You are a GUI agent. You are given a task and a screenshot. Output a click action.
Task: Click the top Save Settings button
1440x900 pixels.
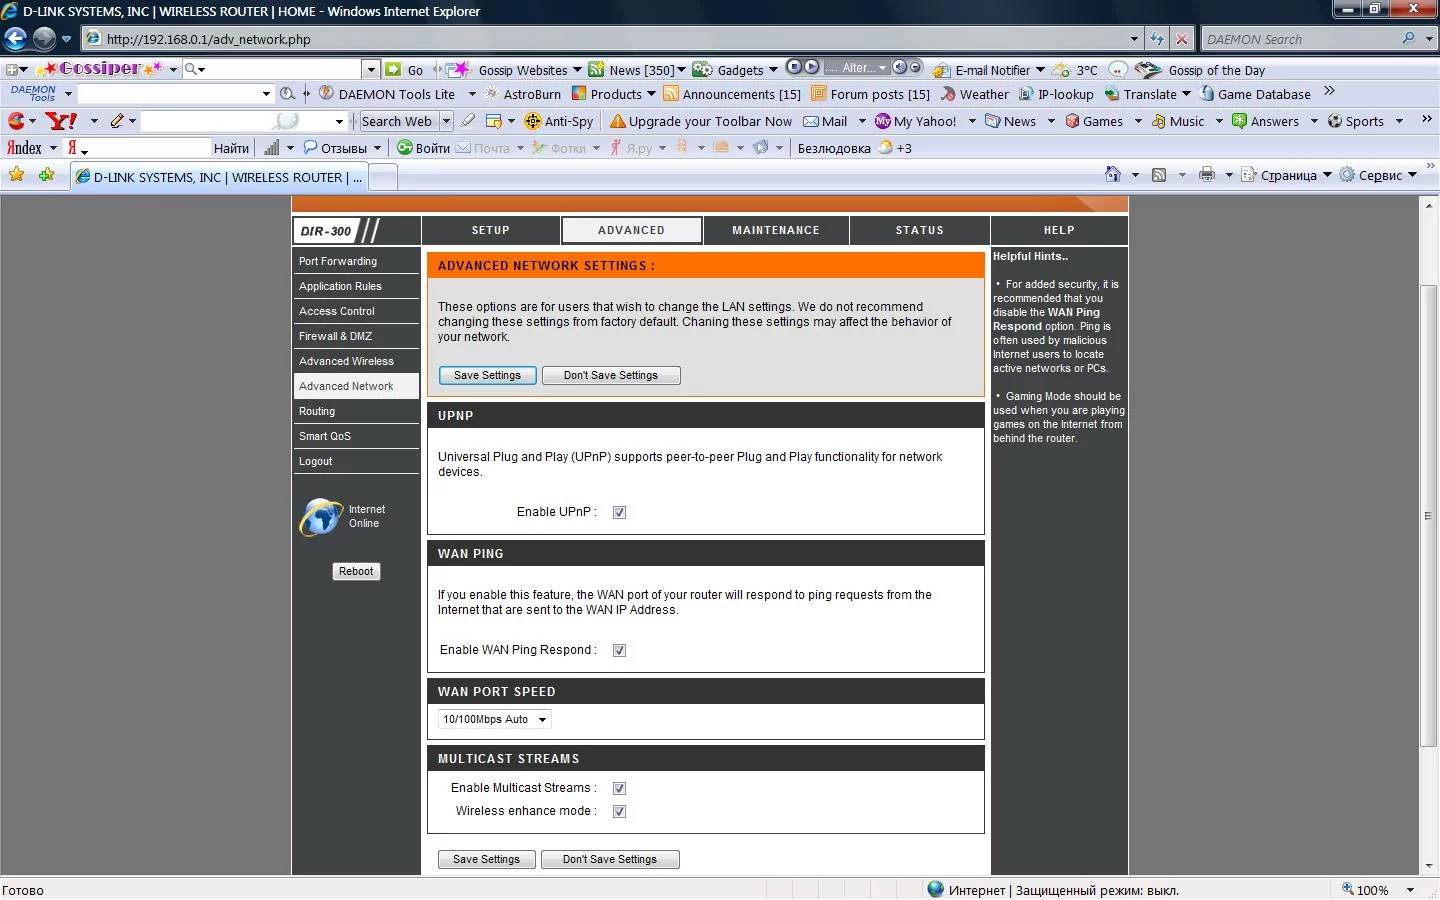tap(488, 375)
